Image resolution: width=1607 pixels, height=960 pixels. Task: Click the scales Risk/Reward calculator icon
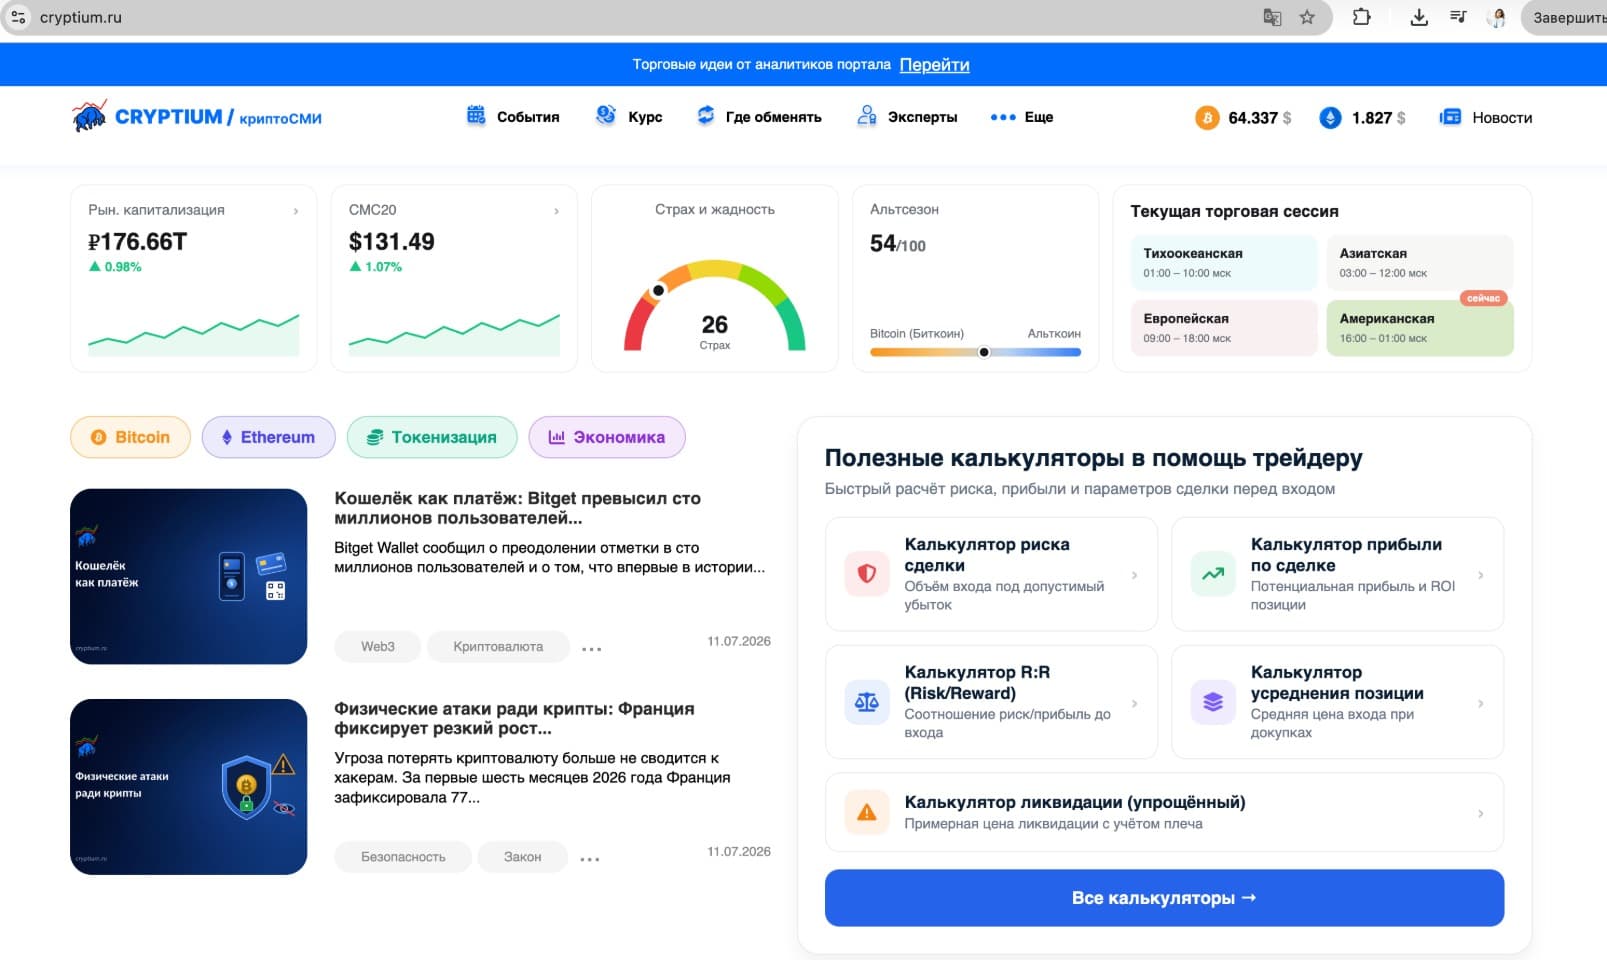[867, 702]
